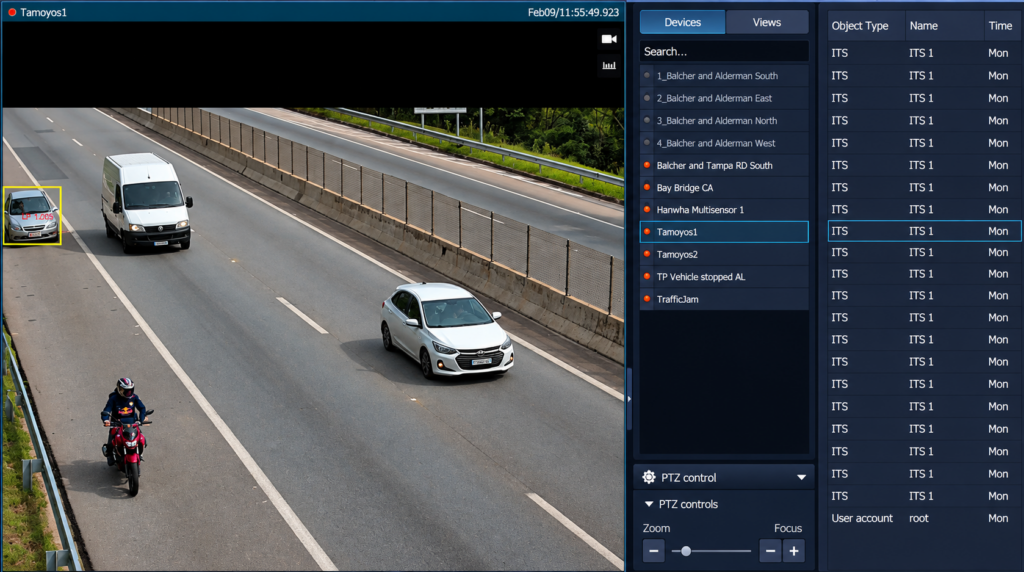
Task: Open the PTZ control dropdown arrow
Action: coord(801,478)
